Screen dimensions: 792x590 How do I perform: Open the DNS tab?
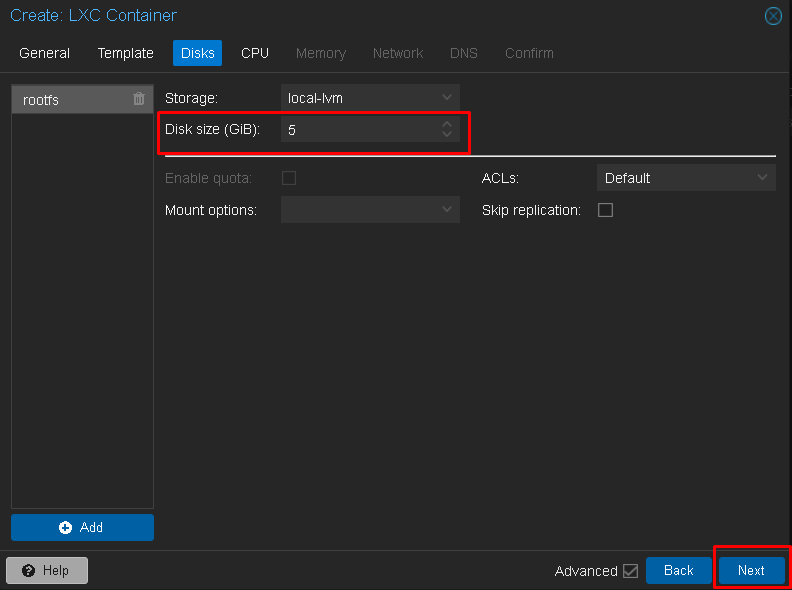464,53
